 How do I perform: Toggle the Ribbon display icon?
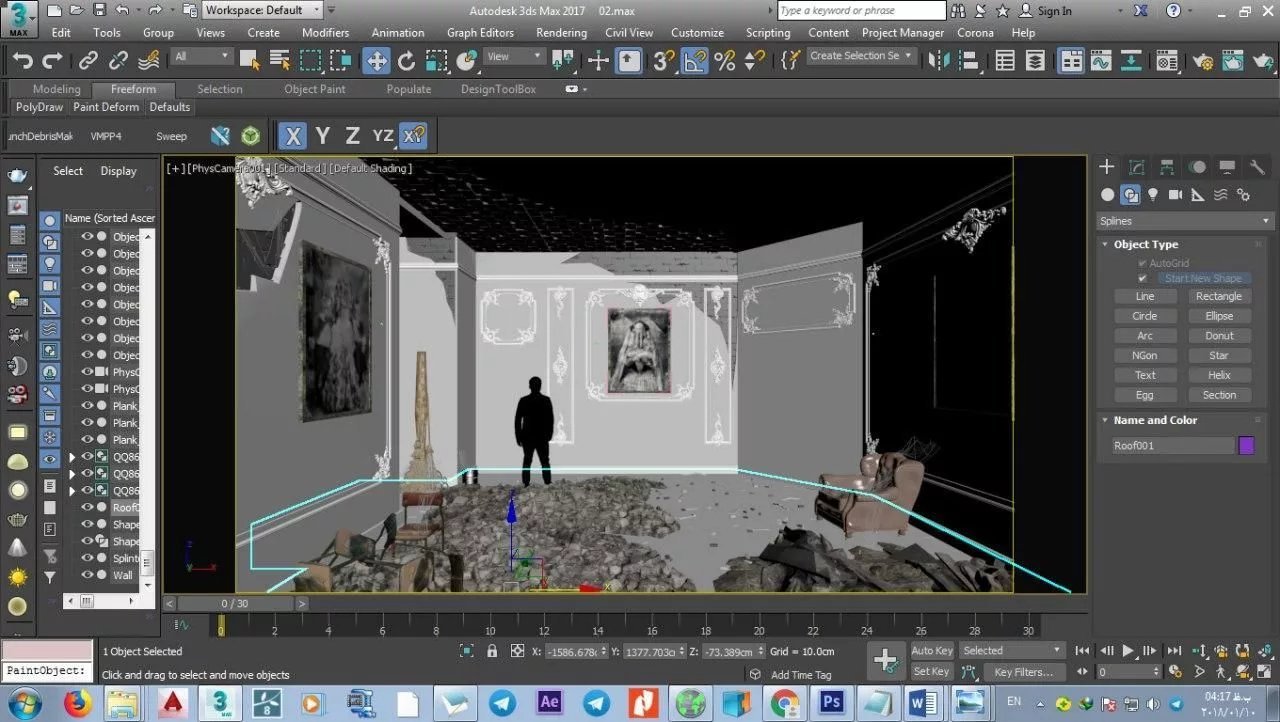[x=1071, y=61]
